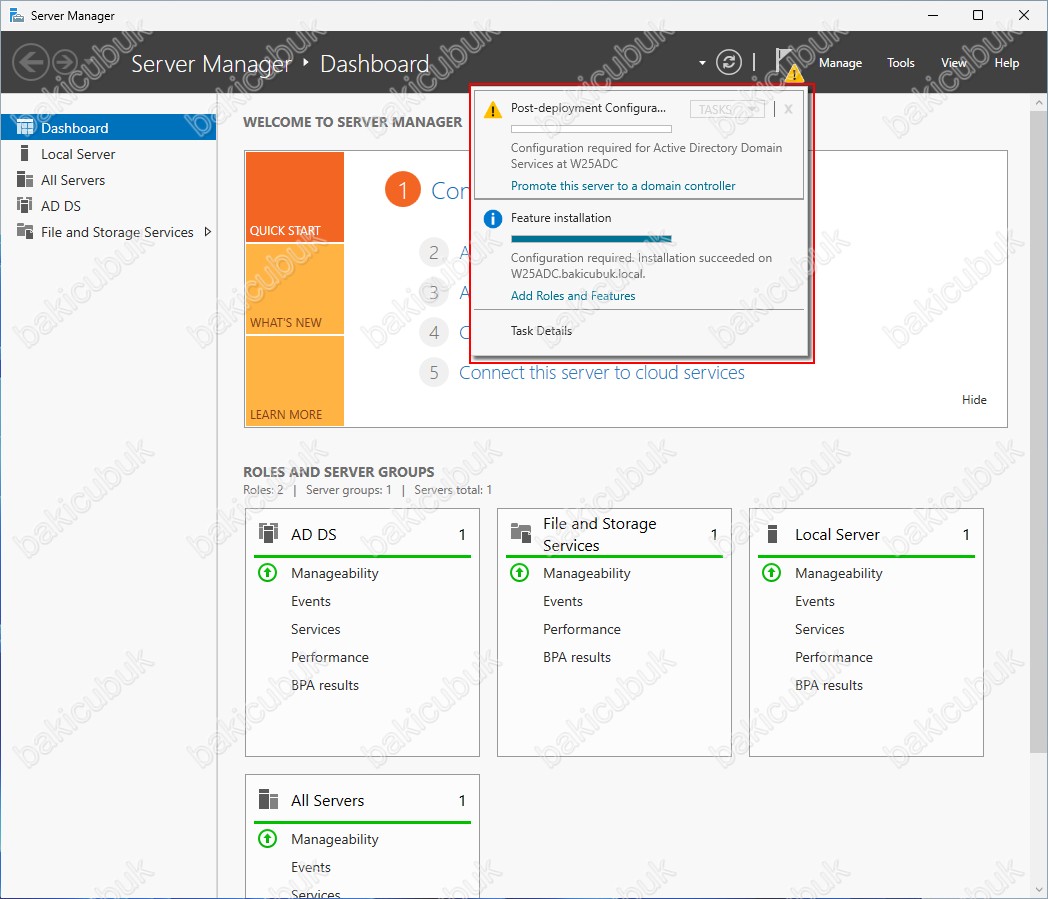Click the Post-deployment Configuration progress bar
1048x899 pixels.
[592, 129]
